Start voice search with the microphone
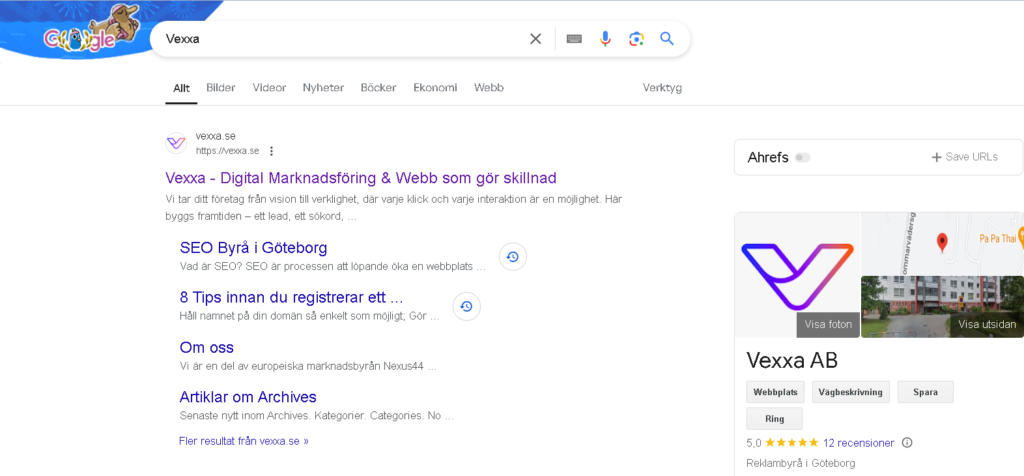The width and height of the screenshot is (1024, 476). [605, 39]
